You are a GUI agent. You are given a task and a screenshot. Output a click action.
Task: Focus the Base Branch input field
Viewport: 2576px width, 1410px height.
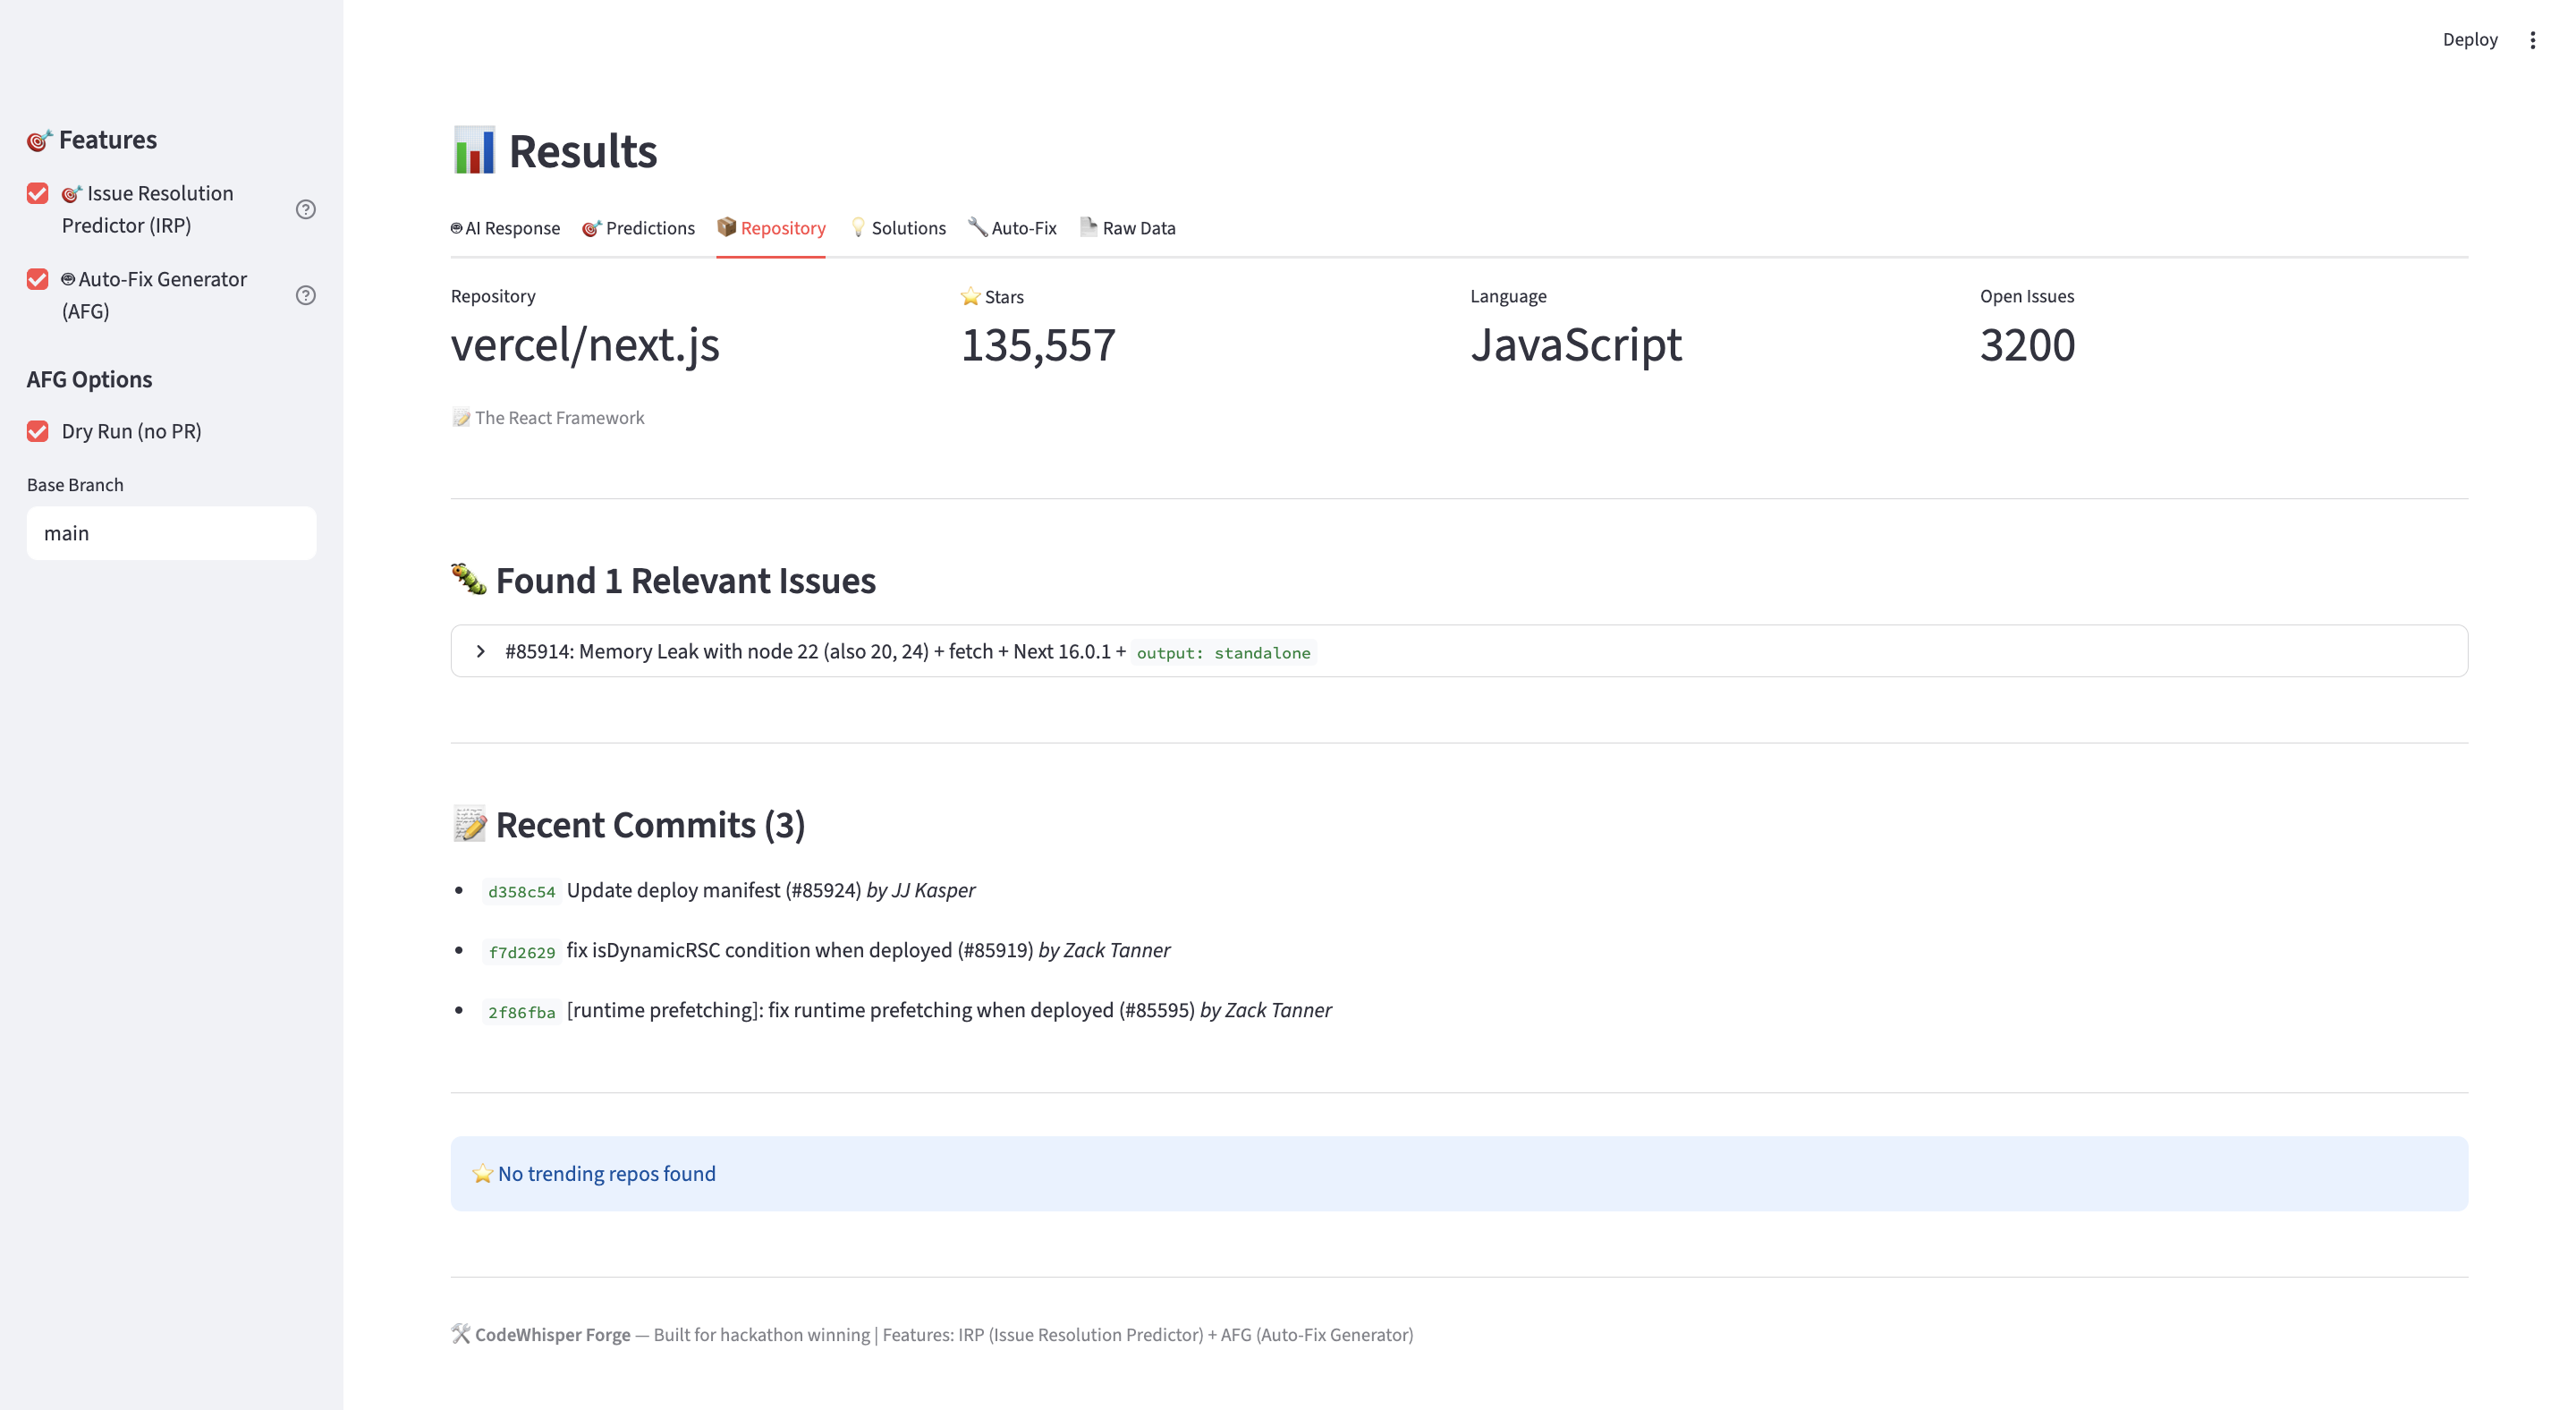pyautogui.click(x=171, y=533)
